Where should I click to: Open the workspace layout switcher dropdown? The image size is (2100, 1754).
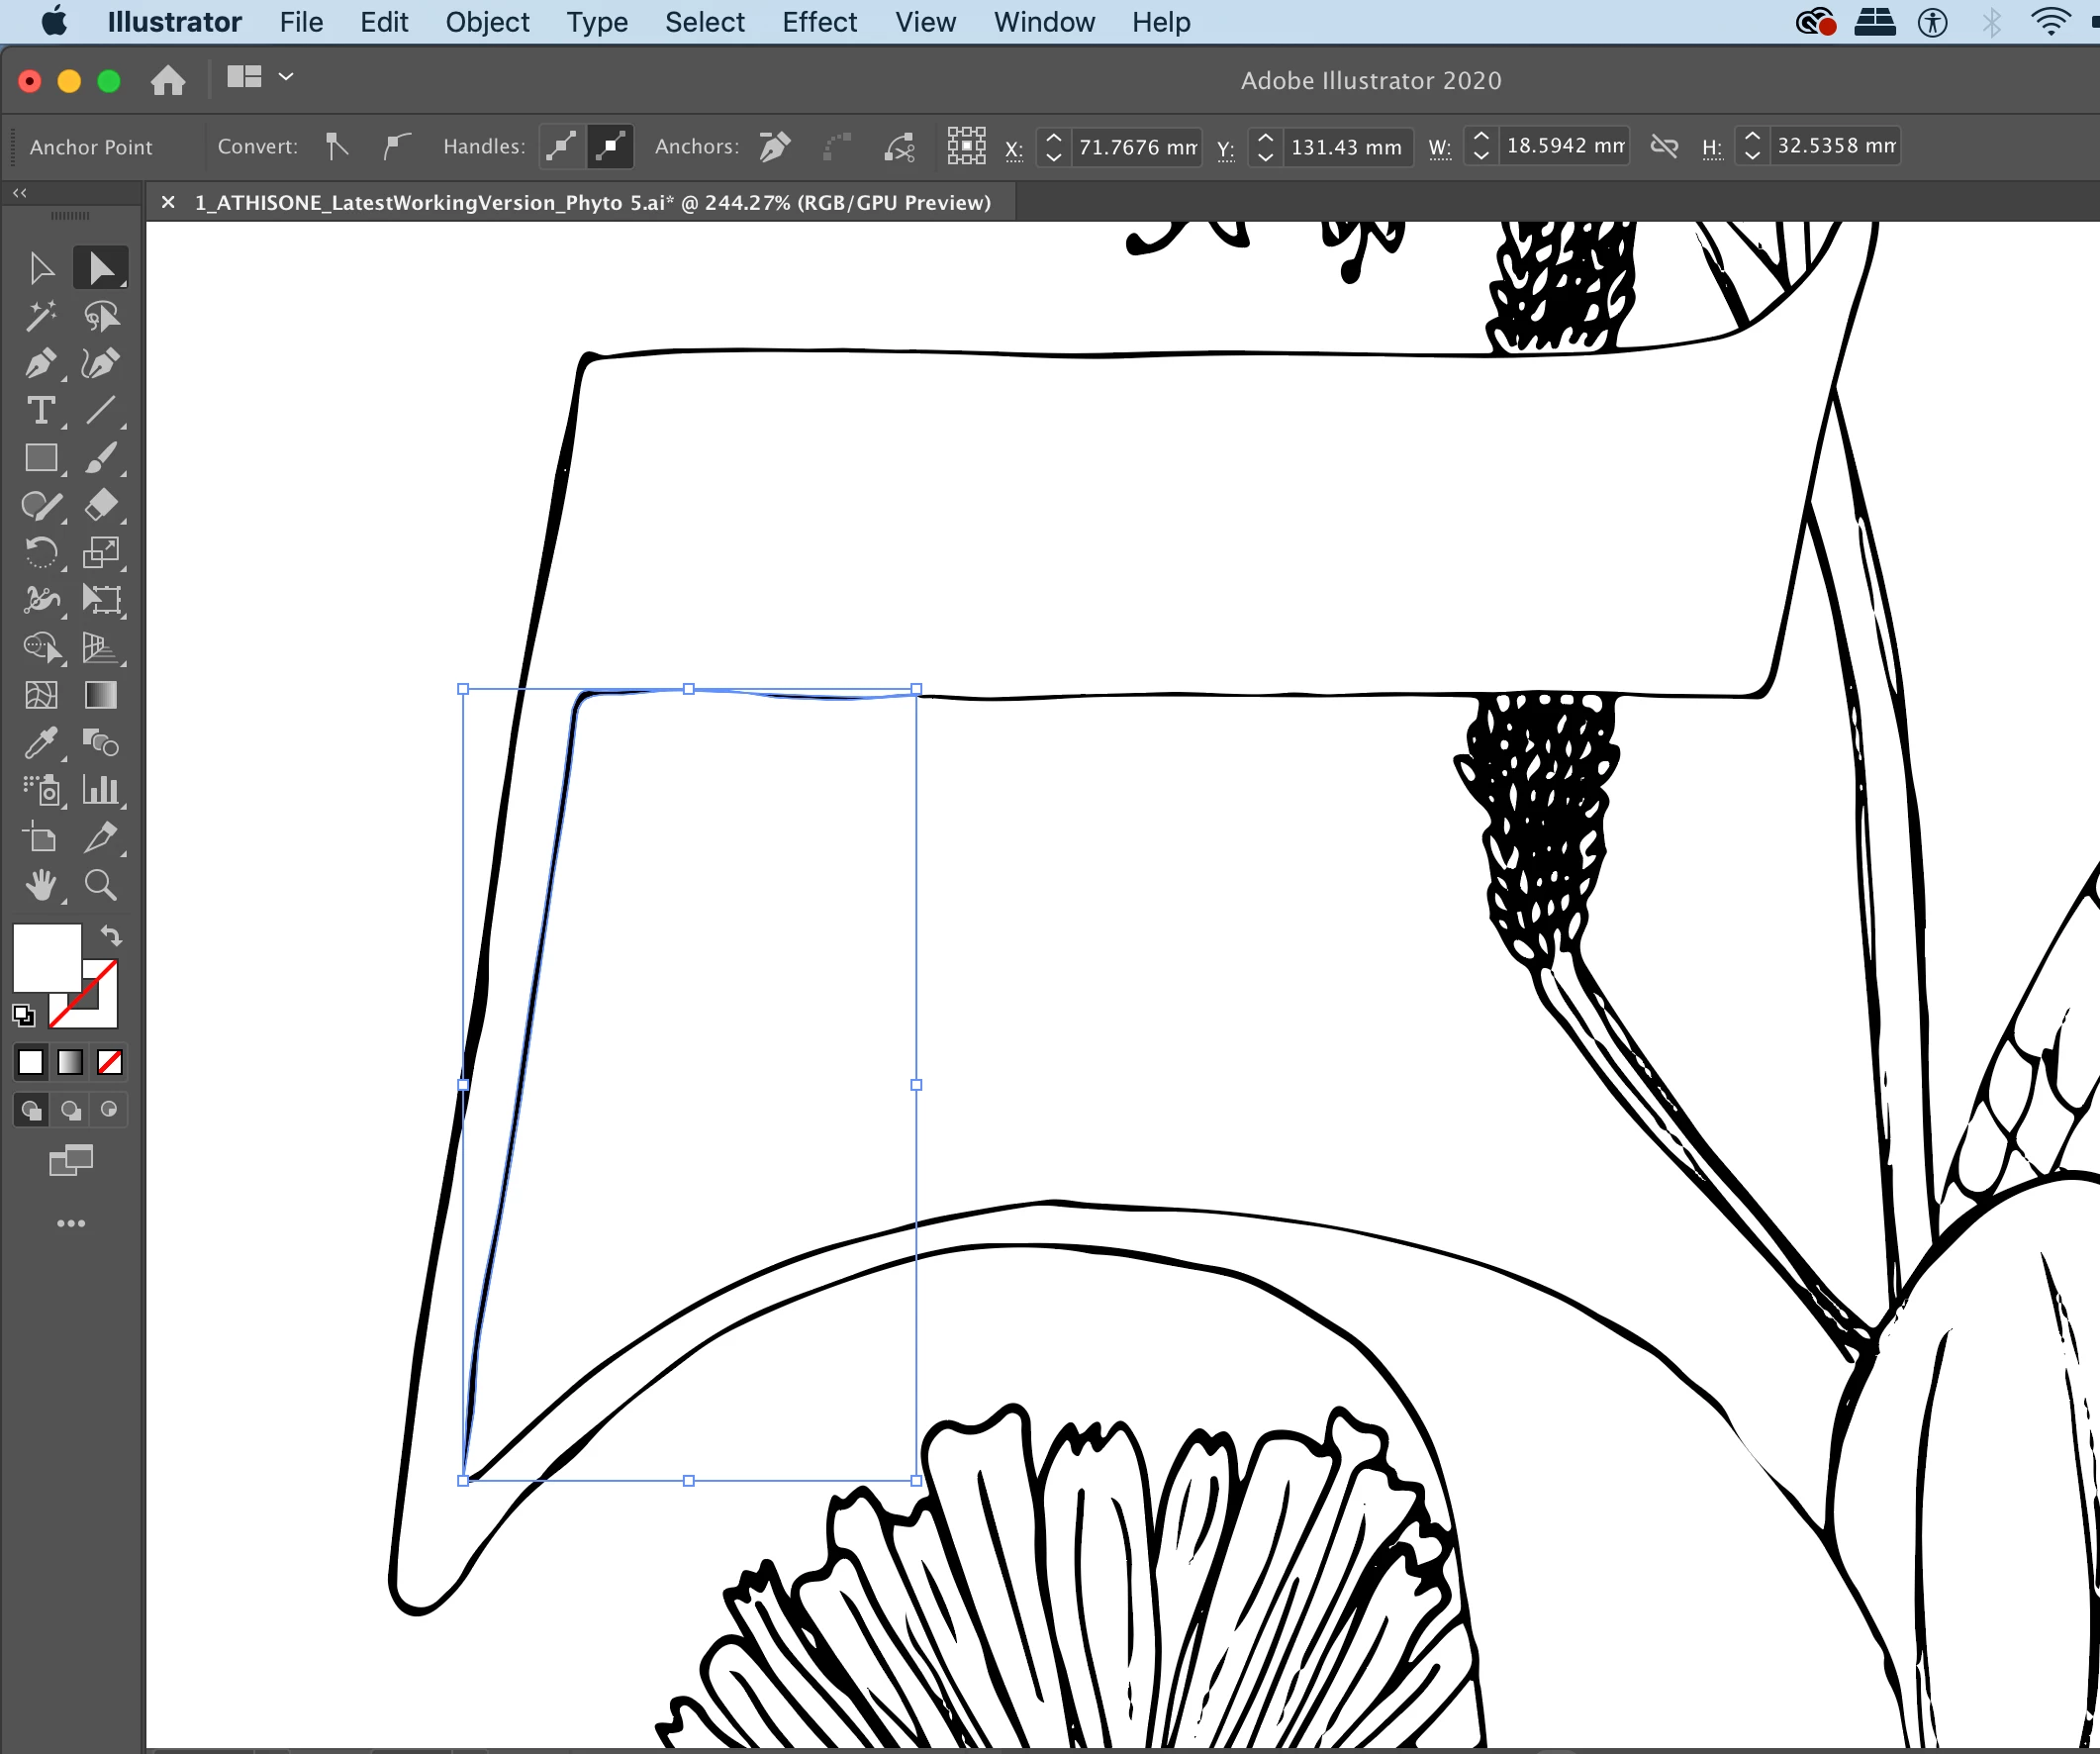click(x=285, y=77)
